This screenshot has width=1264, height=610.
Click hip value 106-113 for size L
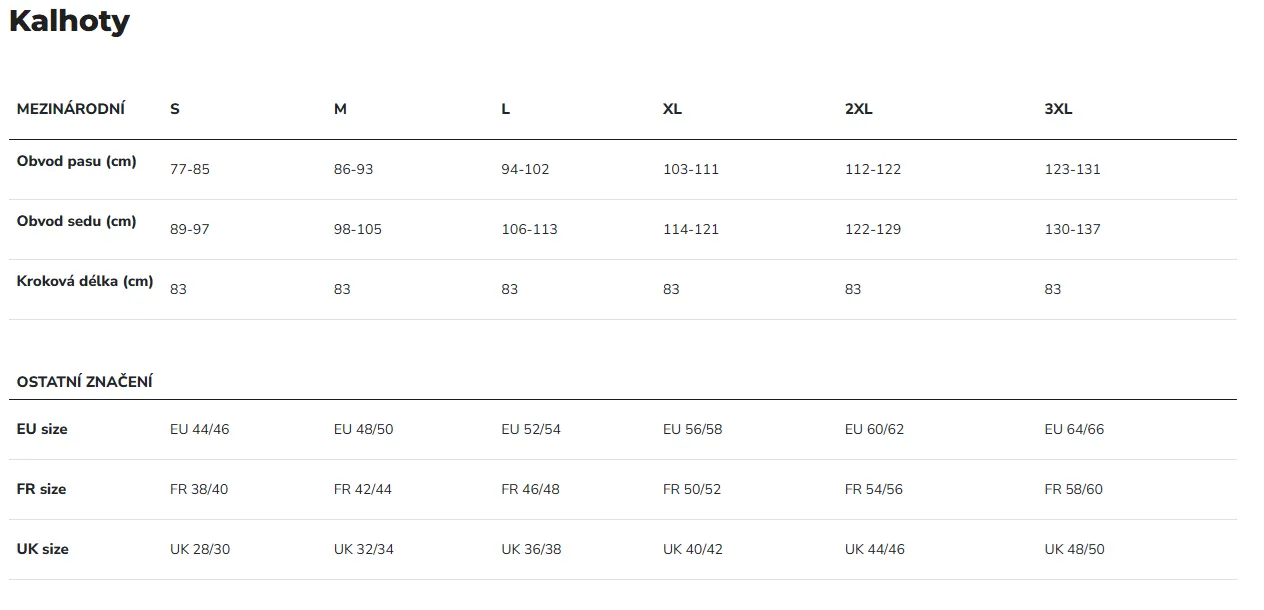click(x=529, y=229)
